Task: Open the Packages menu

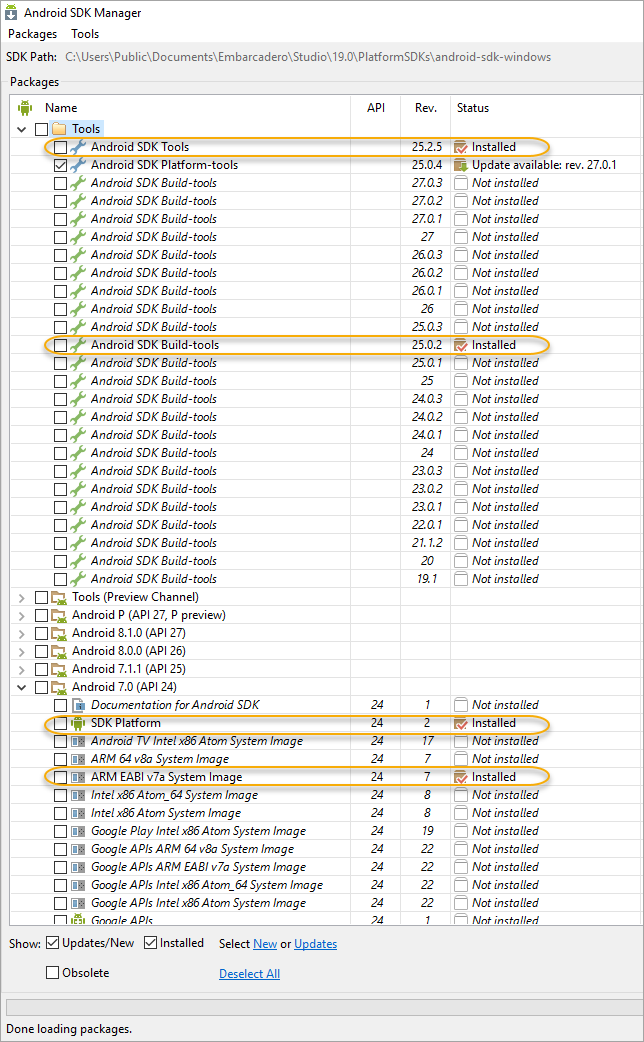Action: click(33, 34)
